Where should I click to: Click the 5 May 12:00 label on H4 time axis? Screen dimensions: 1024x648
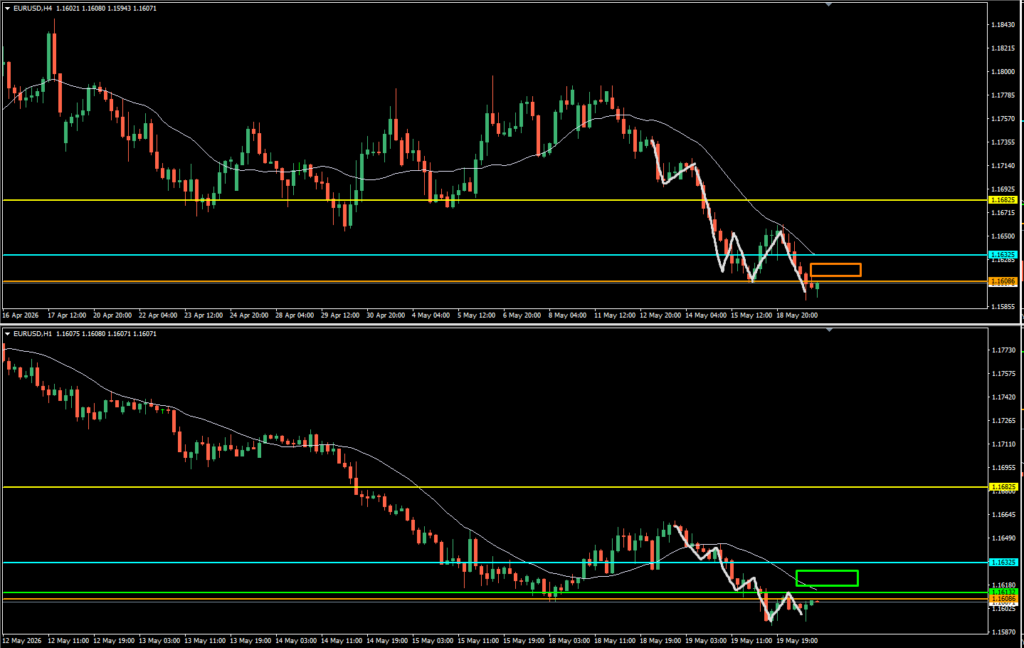pos(476,315)
